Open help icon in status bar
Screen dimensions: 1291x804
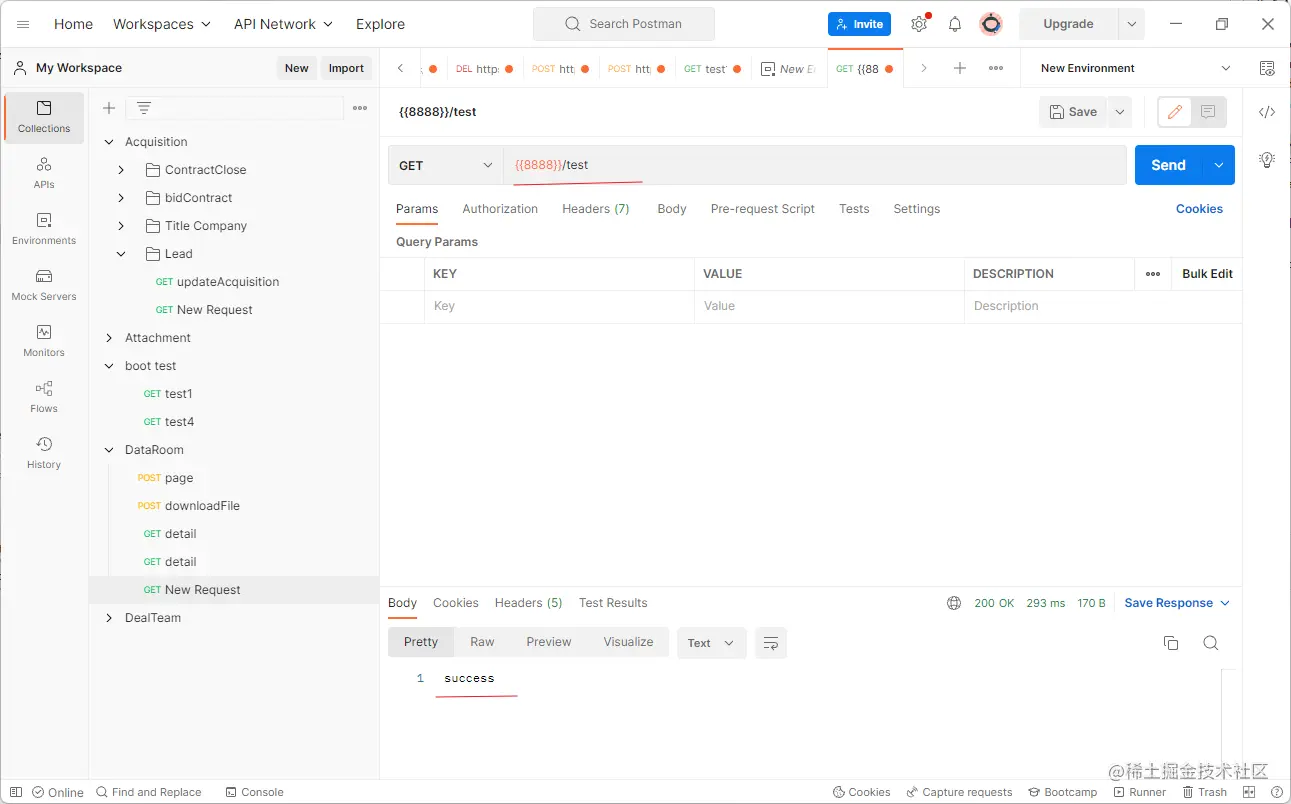tap(1277, 792)
